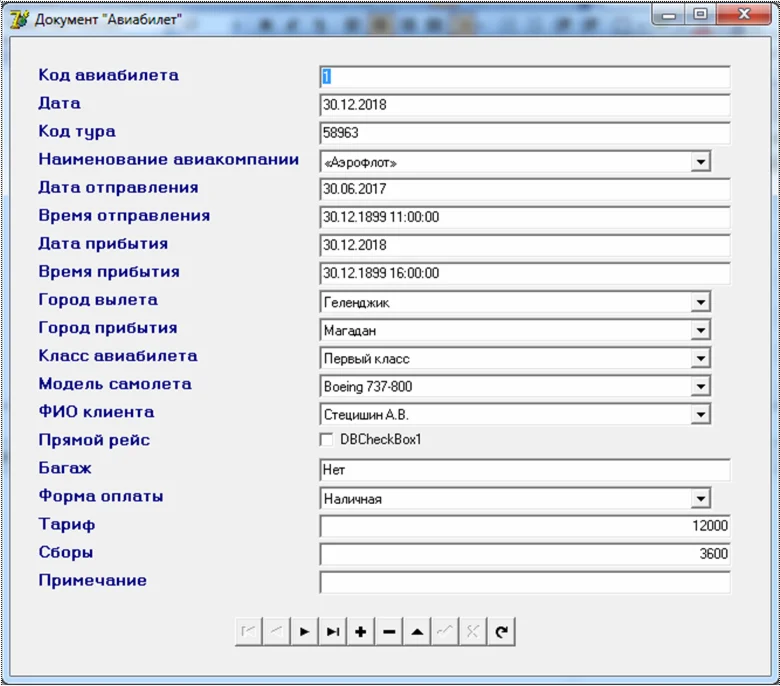Jump to the last record in navigator
780x686 pixels.
(x=333, y=631)
